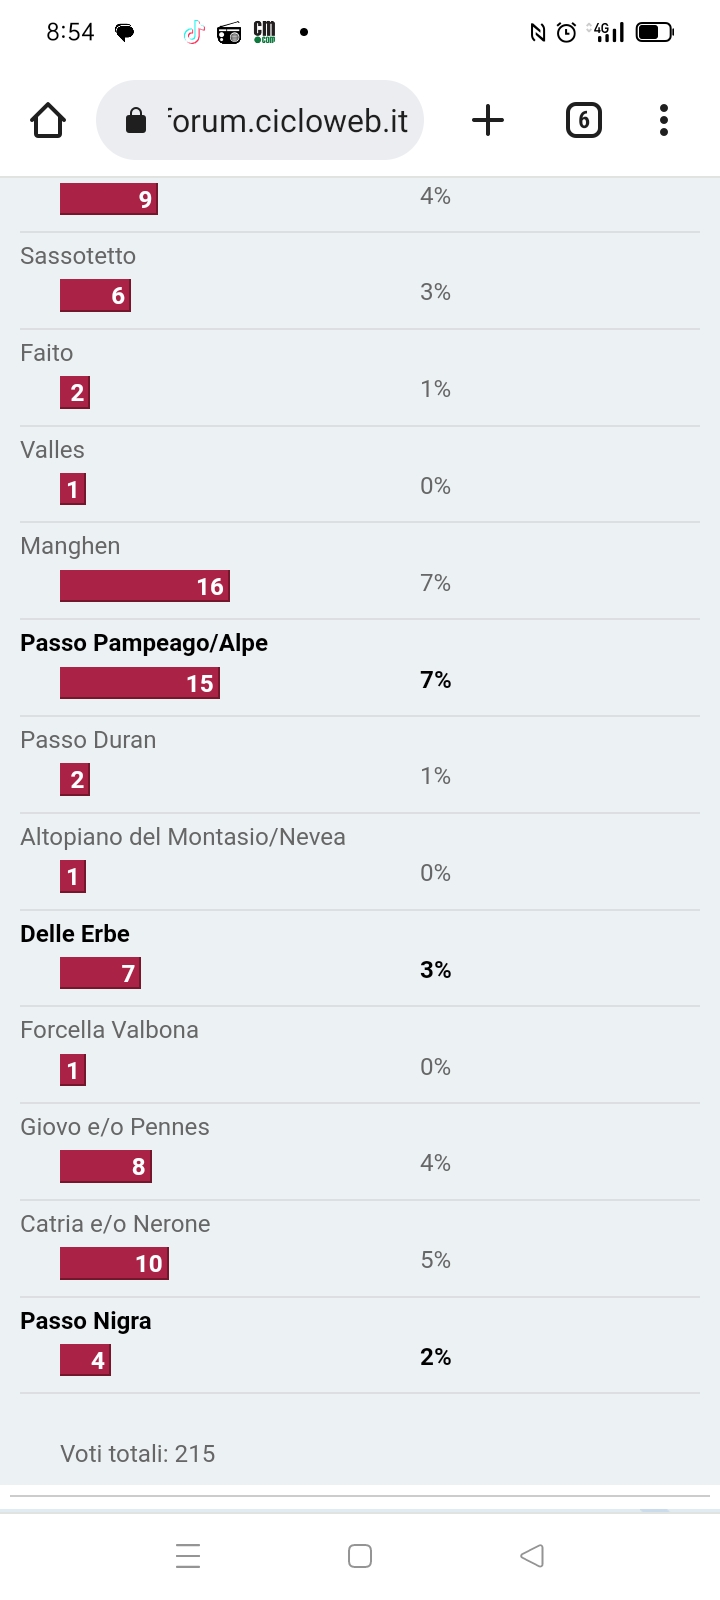Tap the Passo Nigra poll option

[x=86, y=1321]
